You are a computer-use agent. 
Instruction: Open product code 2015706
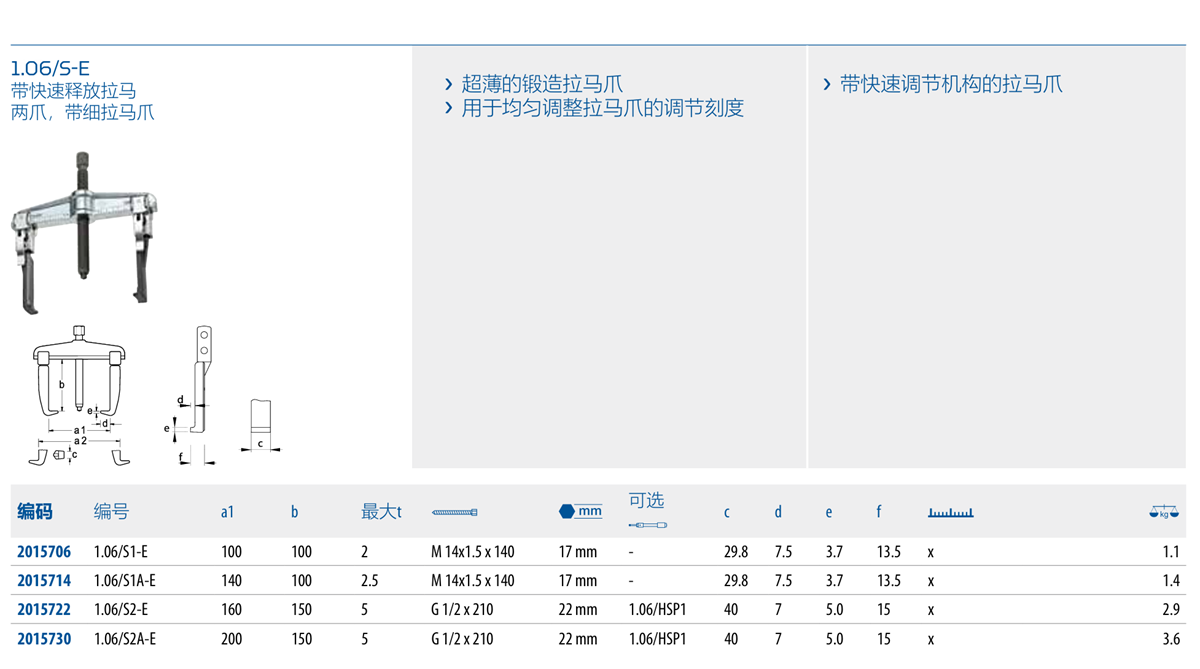(44, 552)
